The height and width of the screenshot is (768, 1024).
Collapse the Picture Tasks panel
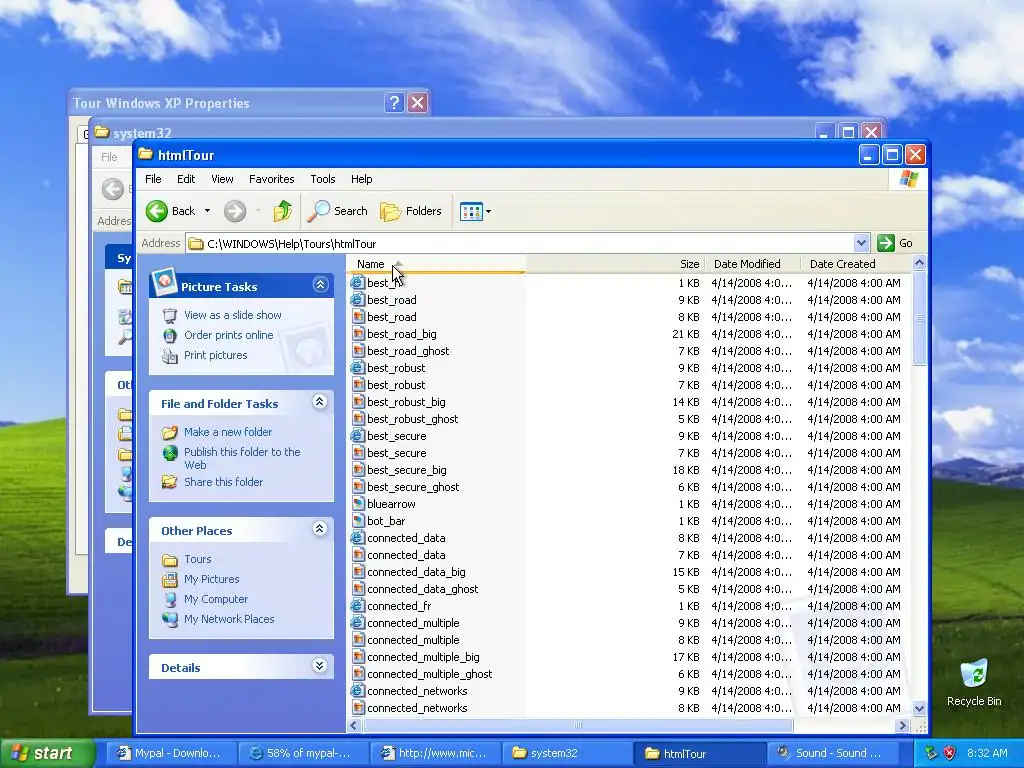[x=320, y=285]
